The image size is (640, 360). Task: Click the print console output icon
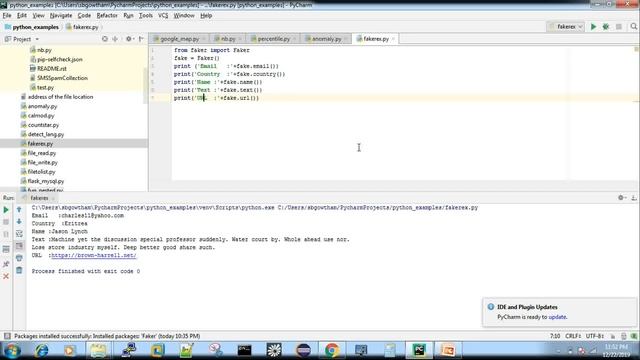pyautogui.click(x=19, y=258)
